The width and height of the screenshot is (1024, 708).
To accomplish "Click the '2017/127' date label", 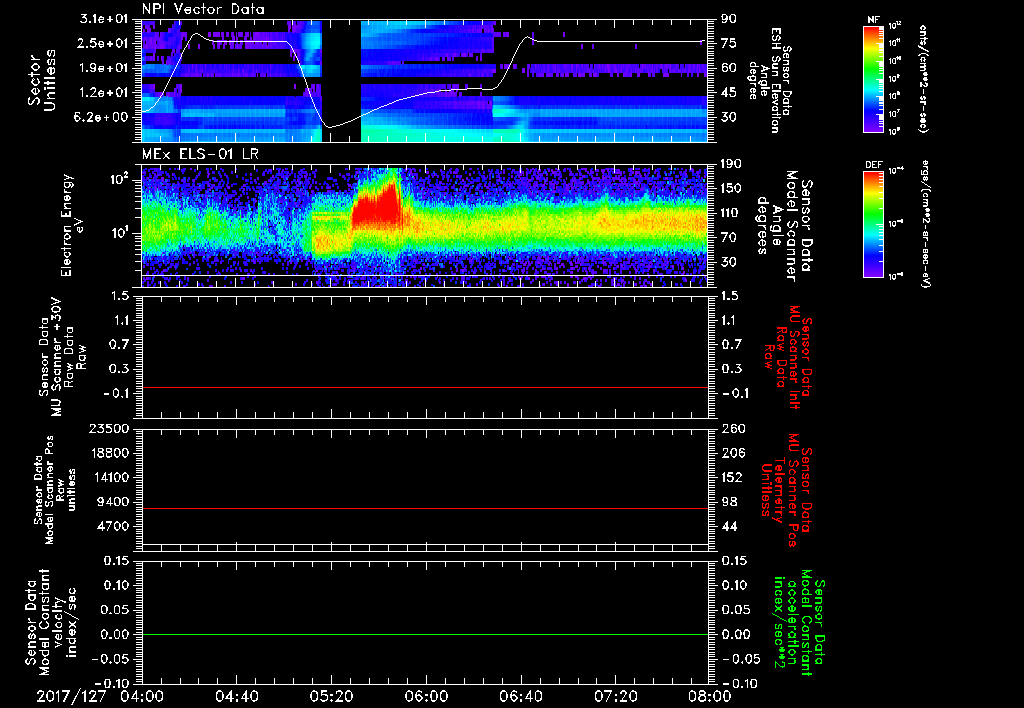I will click(71, 696).
